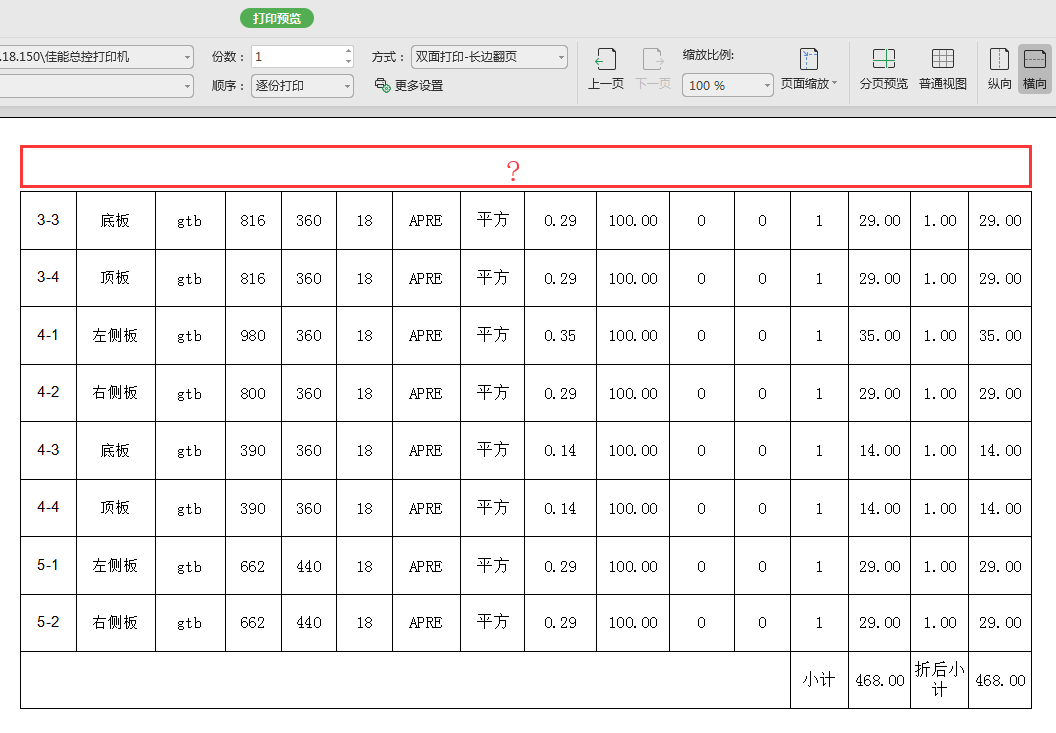
Task: Click the copies (份数) input field
Action: pyautogui.click(x=296, y=57)
